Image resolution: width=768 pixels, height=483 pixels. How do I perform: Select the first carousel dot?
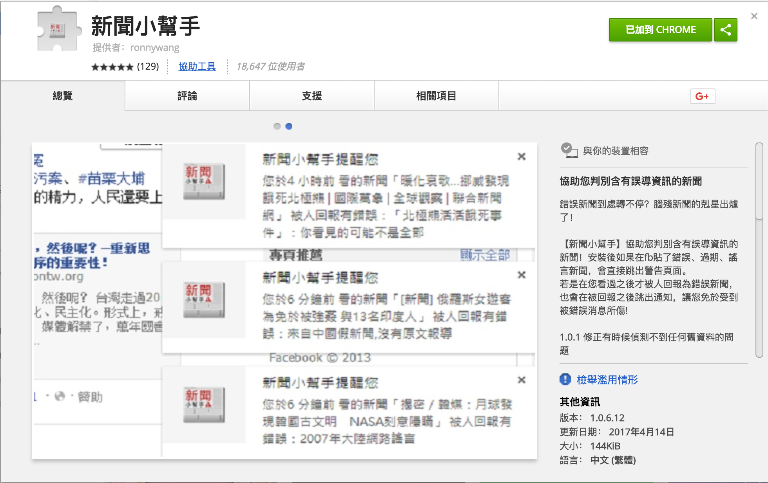[x=277, y=126]
